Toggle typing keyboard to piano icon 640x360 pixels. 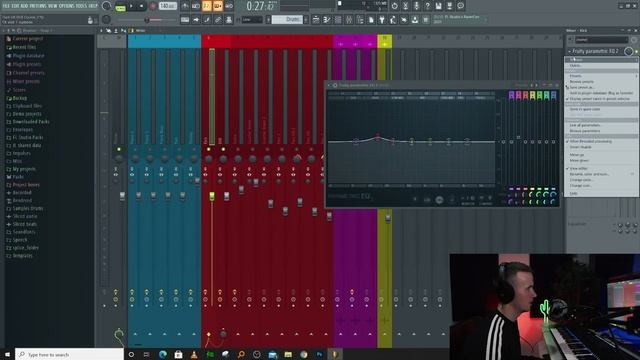(185, 20)
